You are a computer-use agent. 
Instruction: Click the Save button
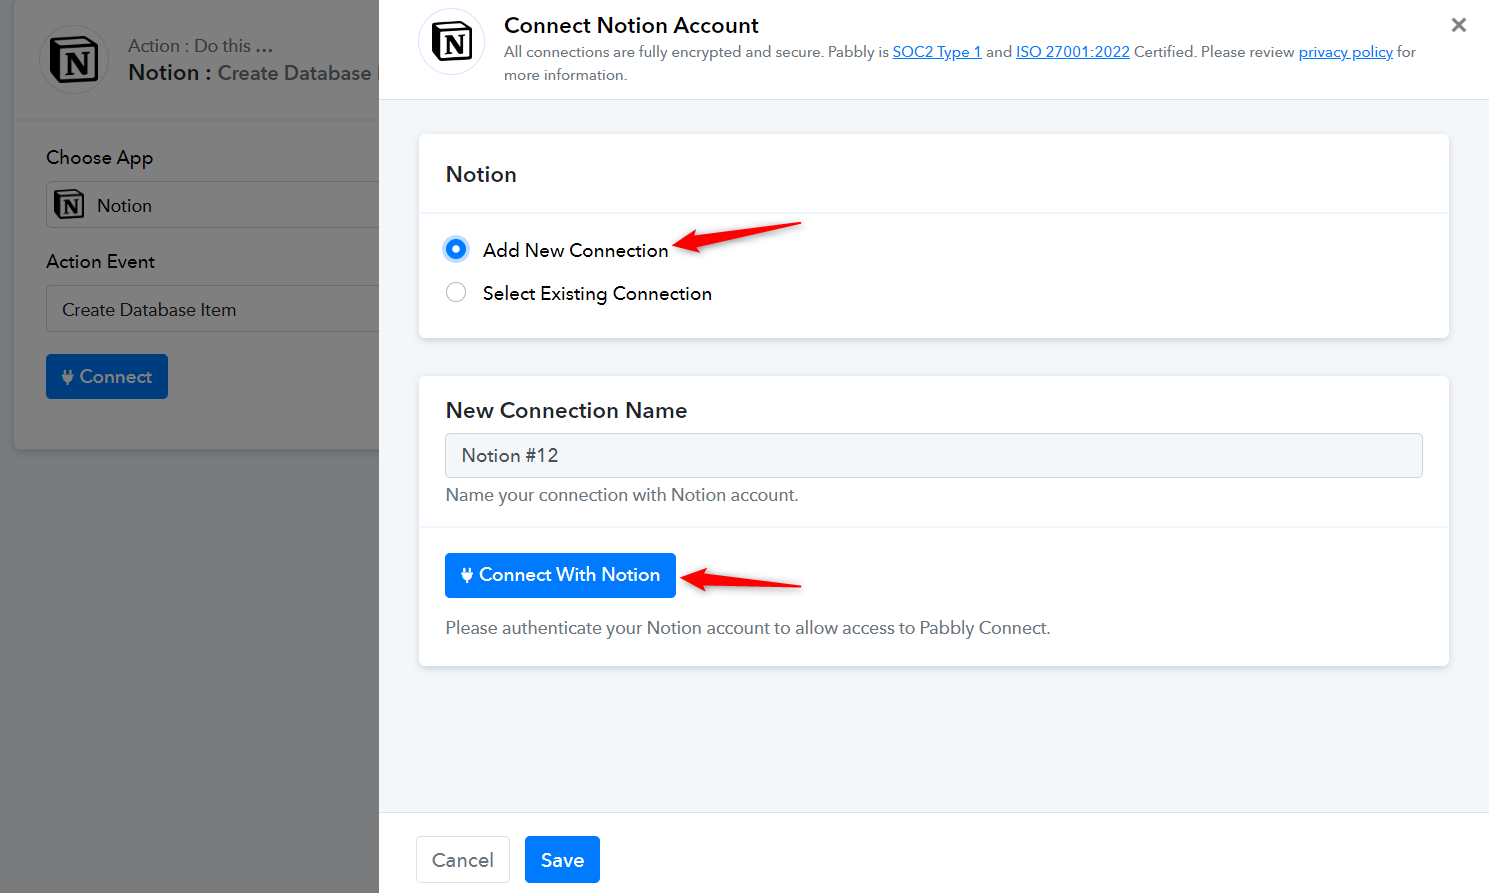point(562,860)
